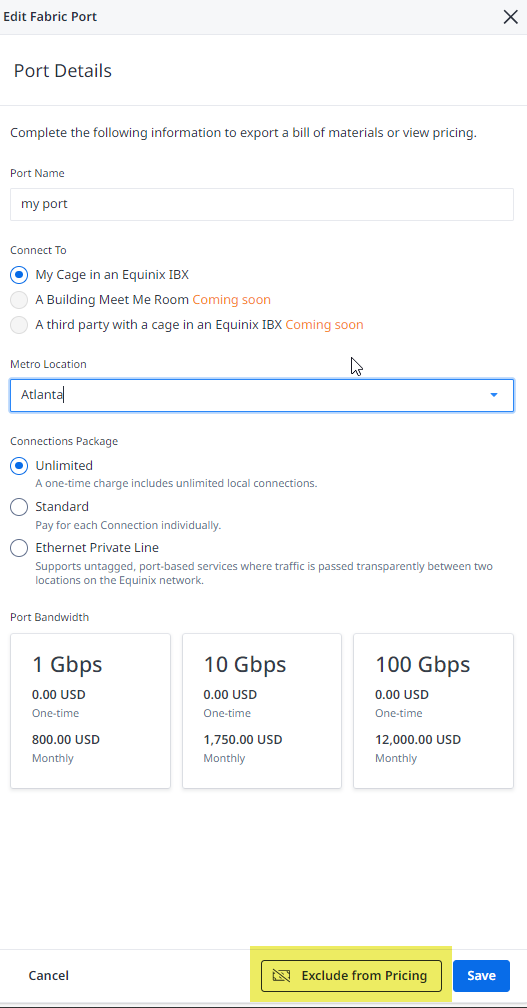Click the Exclude from Pricing icon
The image size is (527, 1008).
[x=281, y=975]
